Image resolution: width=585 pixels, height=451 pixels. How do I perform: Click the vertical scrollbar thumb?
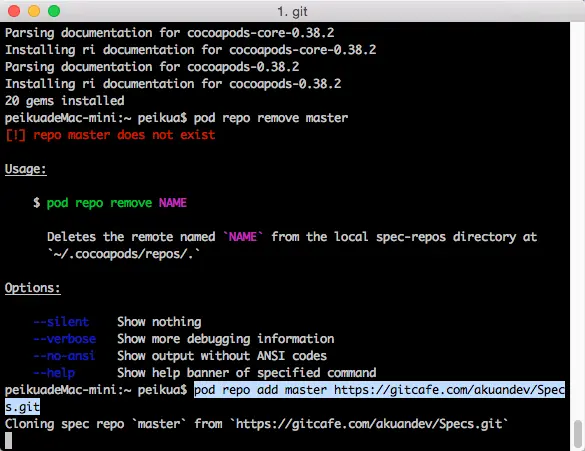578,433
